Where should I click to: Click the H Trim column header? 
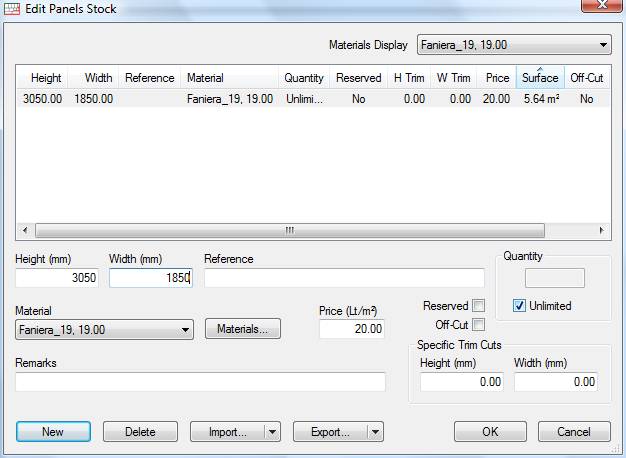pyautogui.click(x=409, y=78)
